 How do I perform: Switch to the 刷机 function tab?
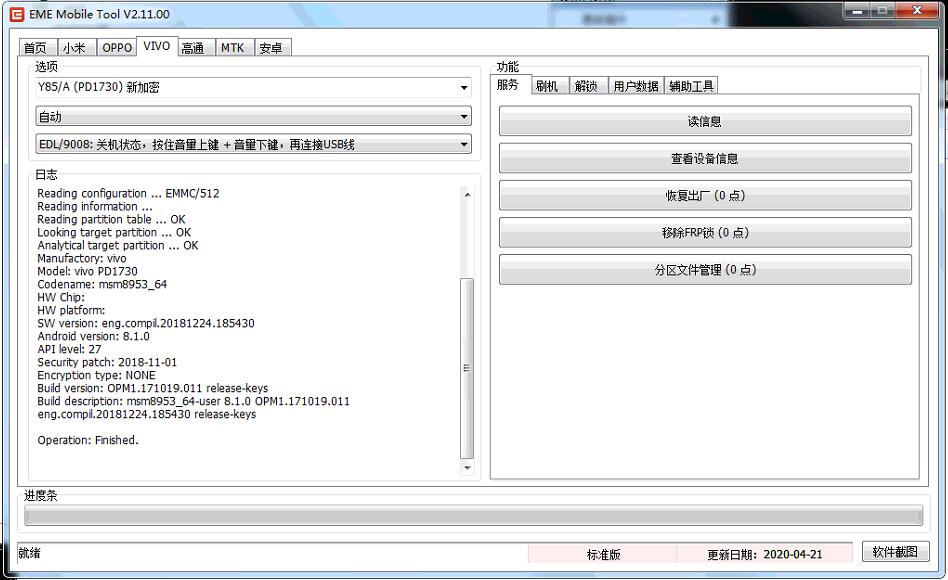tap(547, 86)
